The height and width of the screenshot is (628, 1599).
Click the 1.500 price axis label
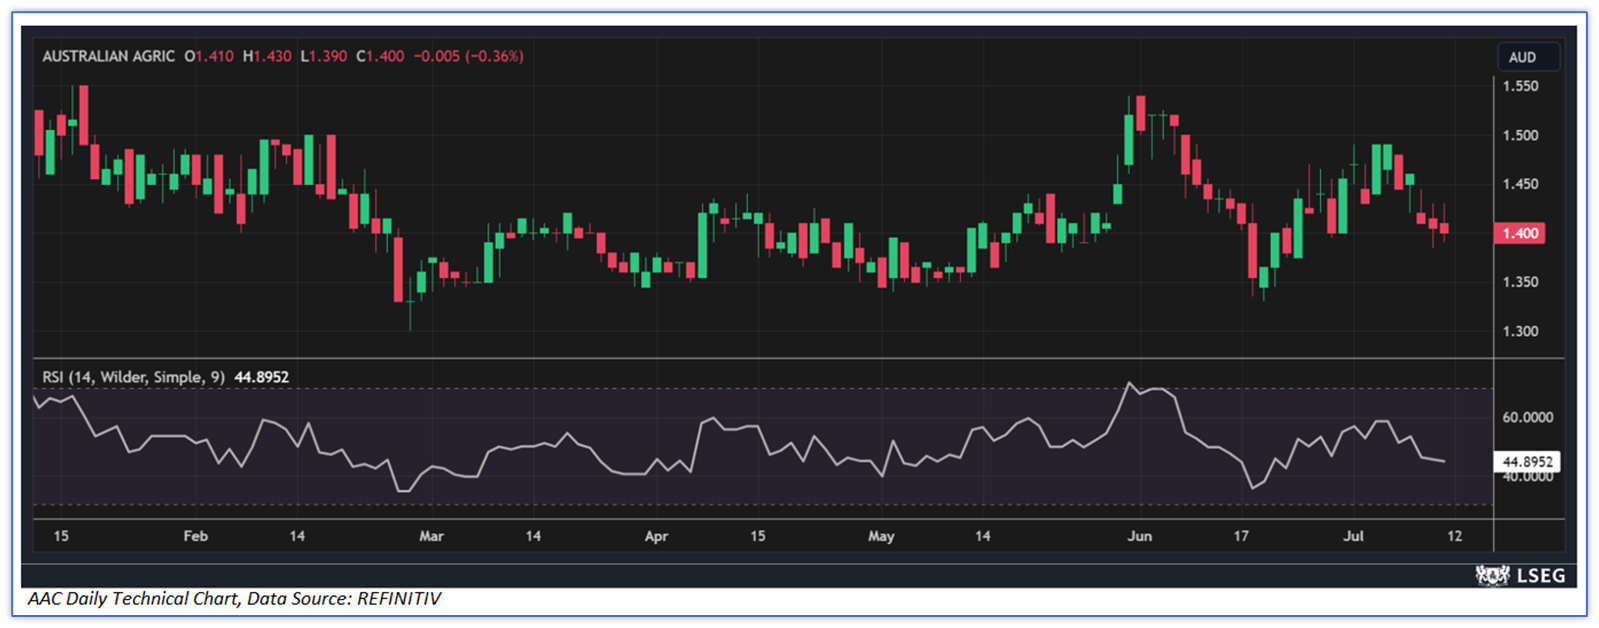click(x=1520, y=135)
